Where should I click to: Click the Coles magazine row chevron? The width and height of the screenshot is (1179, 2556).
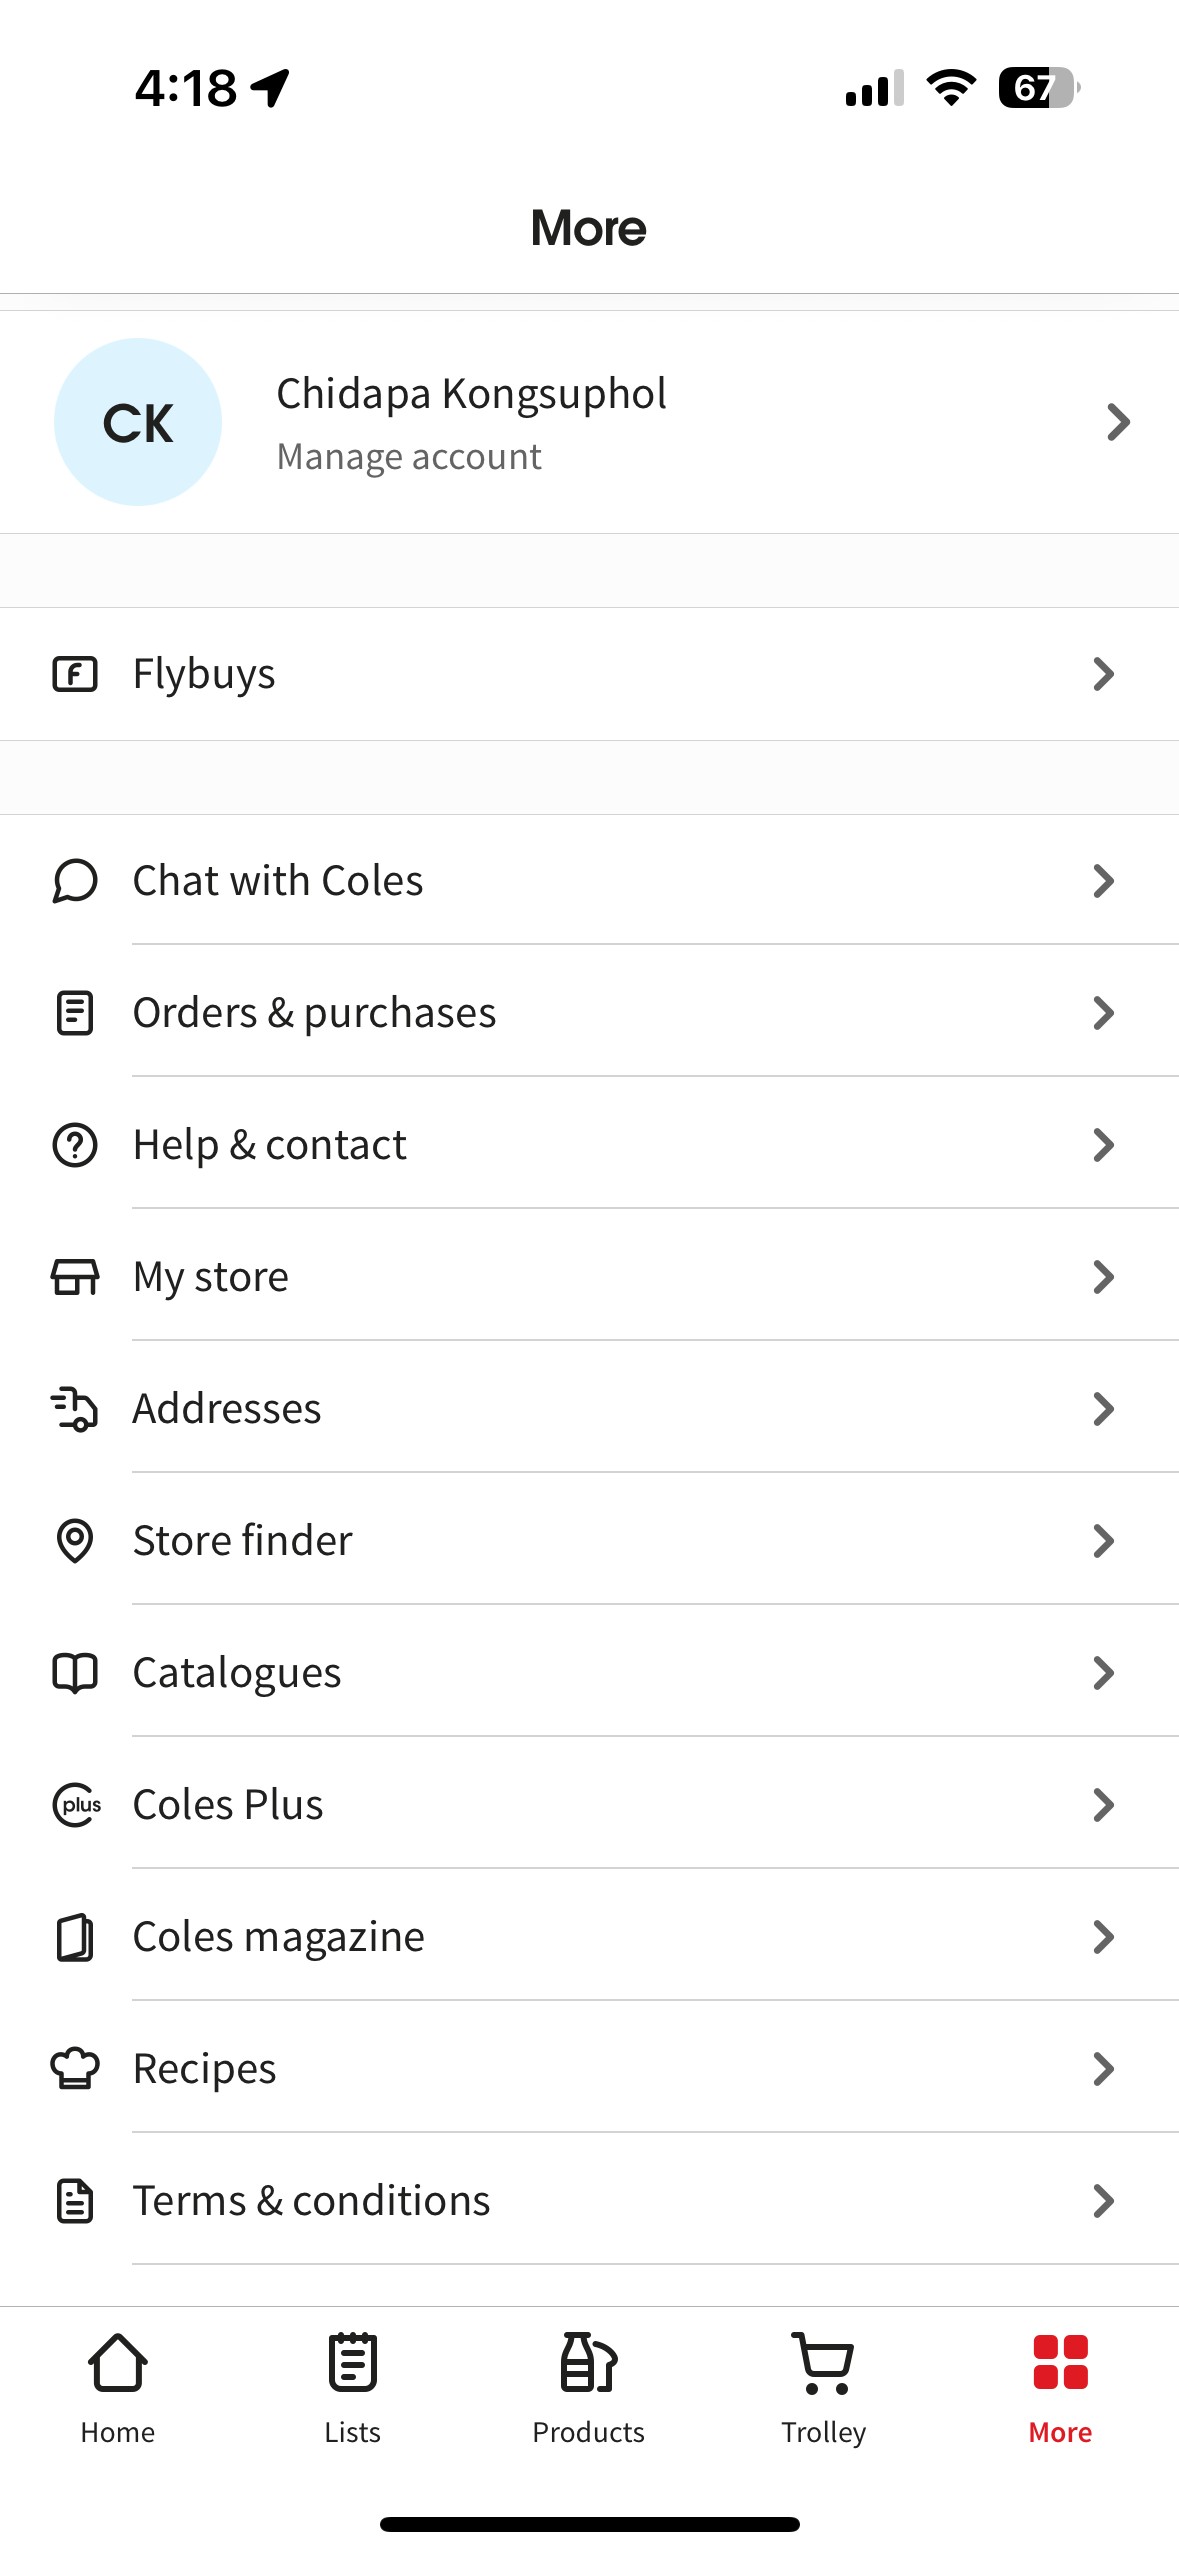click(1103, 1937)
